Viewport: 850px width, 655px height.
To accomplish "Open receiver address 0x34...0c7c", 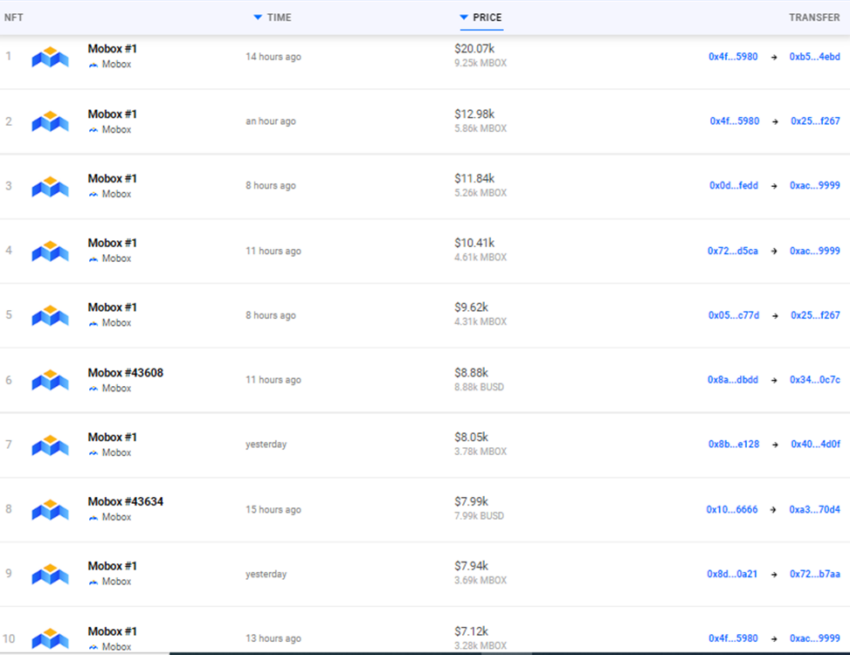I will pos(815,380).
